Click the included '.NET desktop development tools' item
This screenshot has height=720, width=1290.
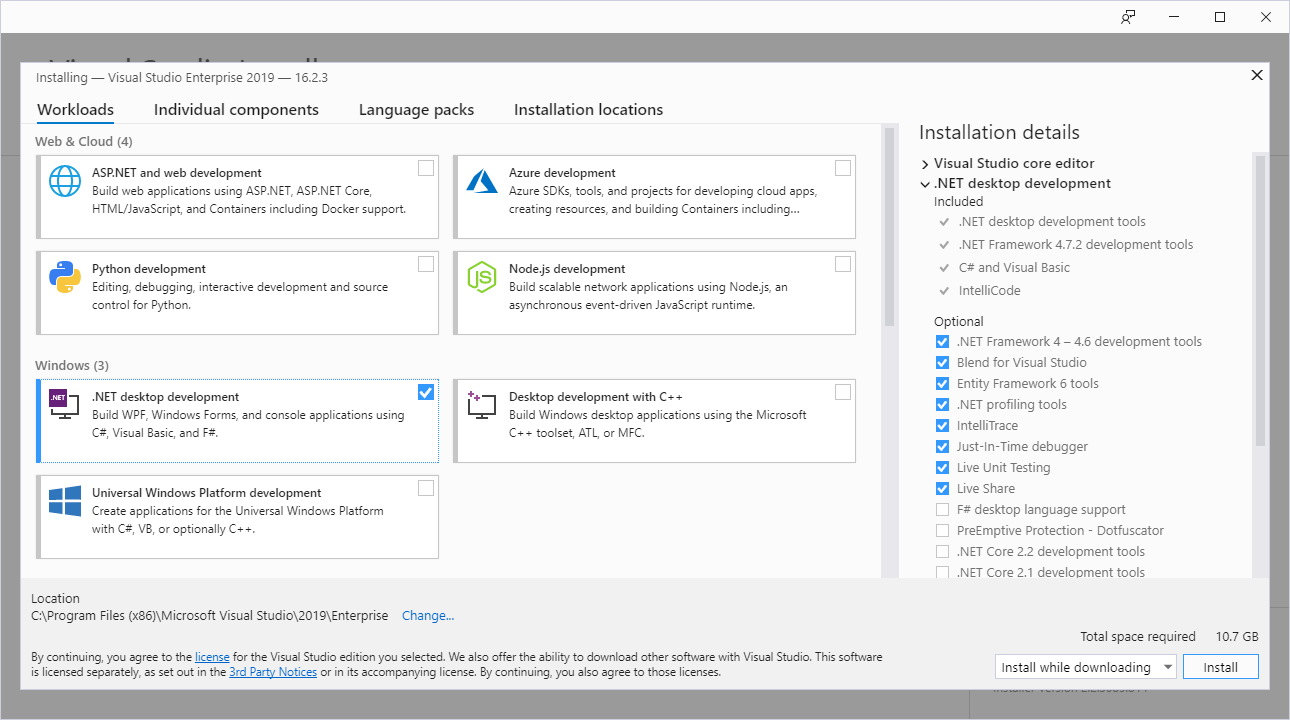coord(1052,222)
